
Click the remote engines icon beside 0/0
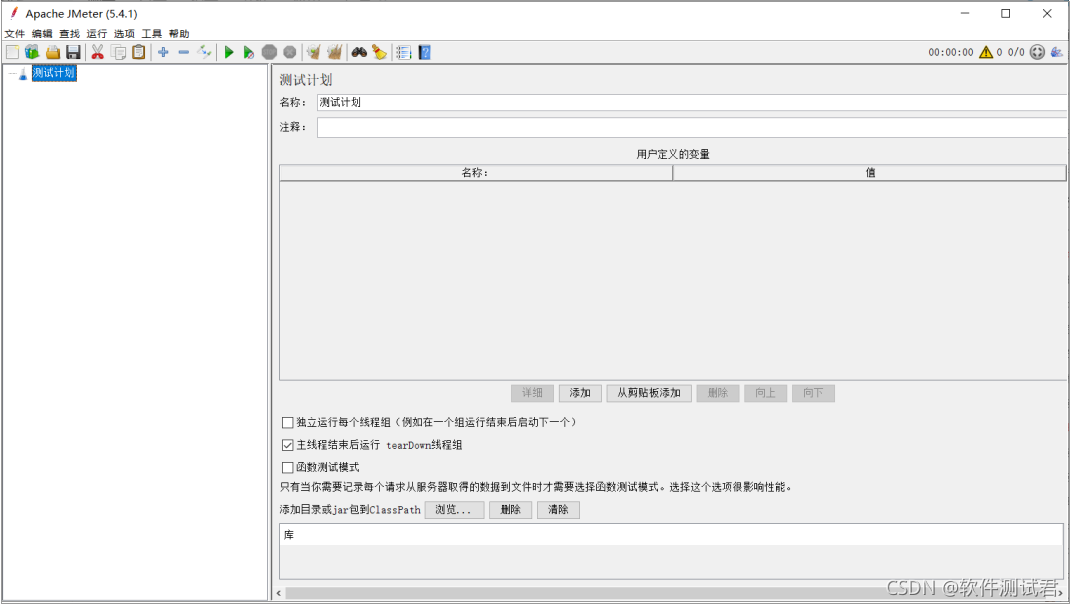tap(1037, 52)
